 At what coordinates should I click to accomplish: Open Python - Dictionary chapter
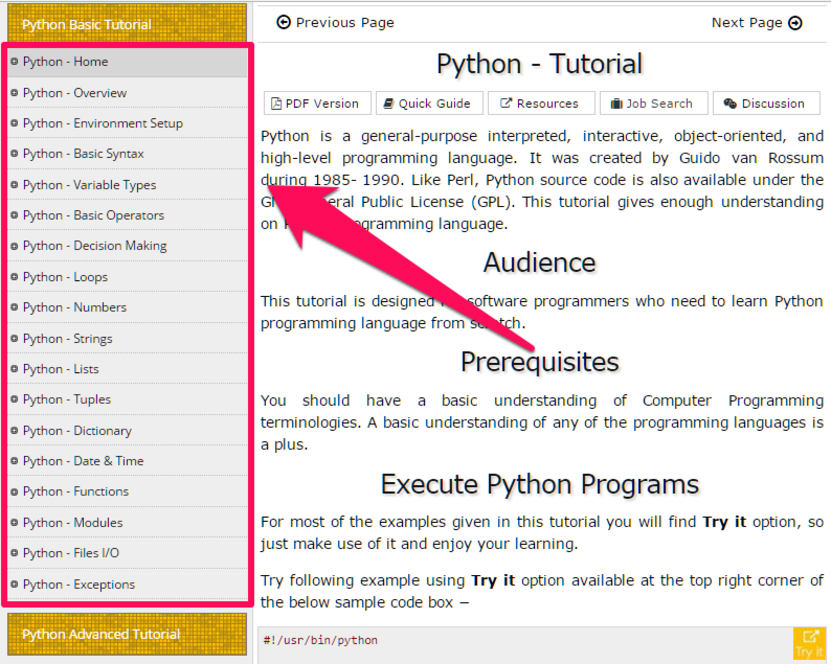pos(128,430)
